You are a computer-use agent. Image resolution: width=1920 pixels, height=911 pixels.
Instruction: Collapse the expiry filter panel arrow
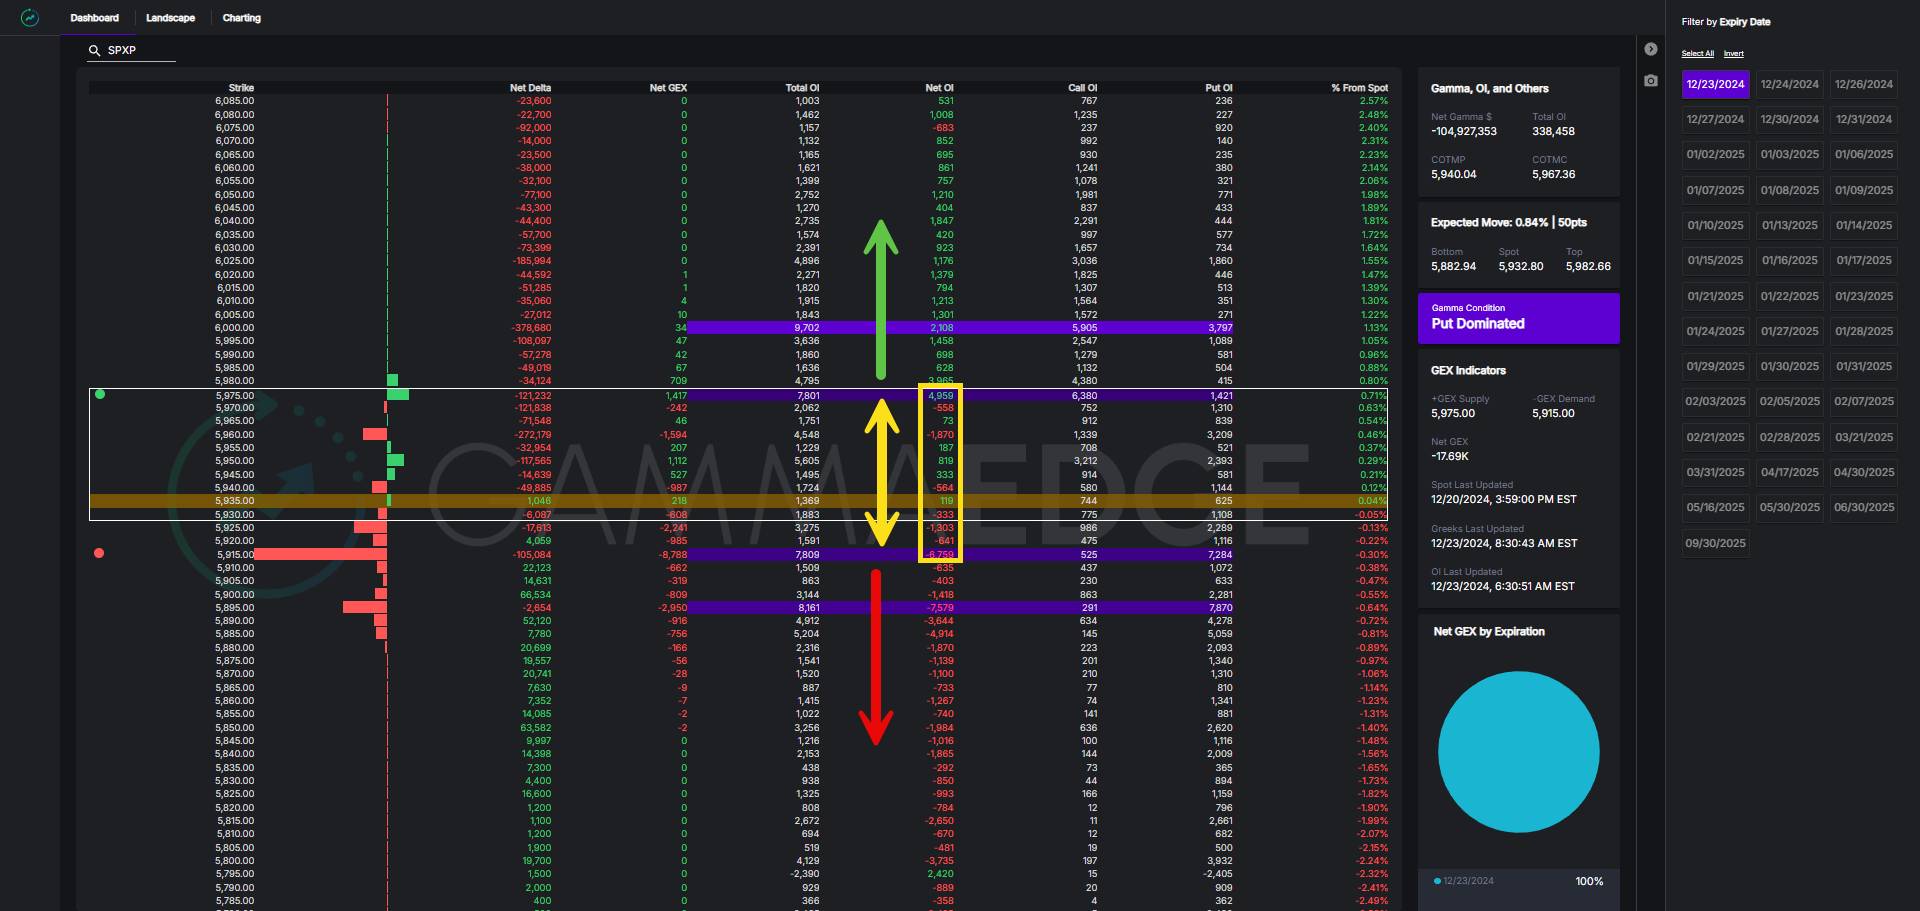coord(1651,49)
